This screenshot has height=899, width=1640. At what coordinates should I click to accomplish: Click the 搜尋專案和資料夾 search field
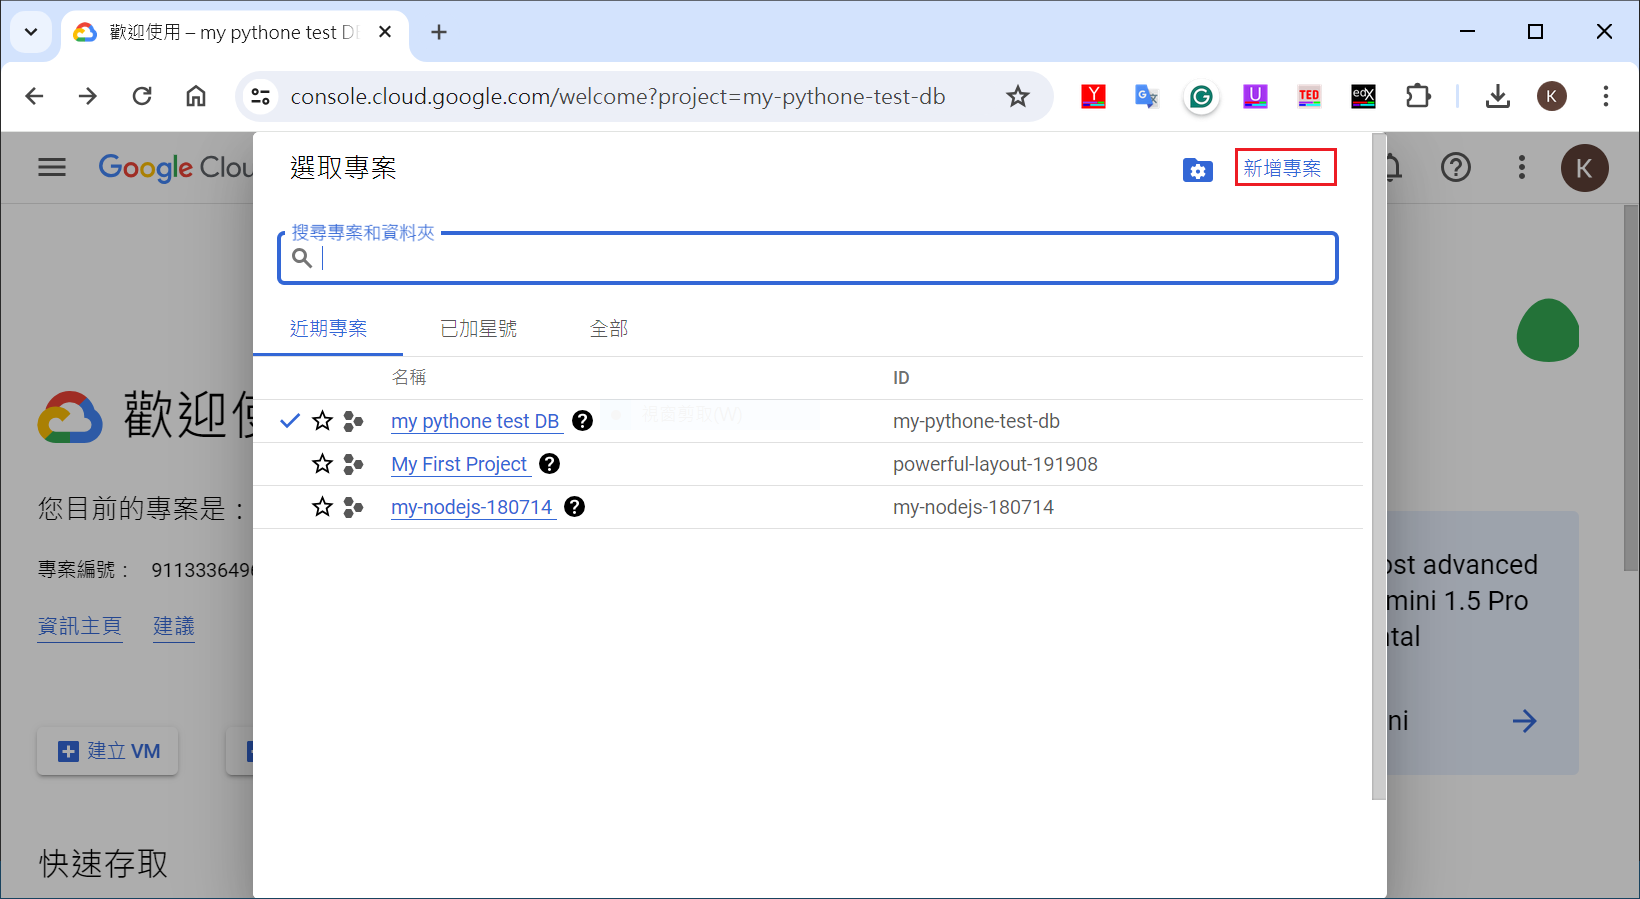pos(820,259)
